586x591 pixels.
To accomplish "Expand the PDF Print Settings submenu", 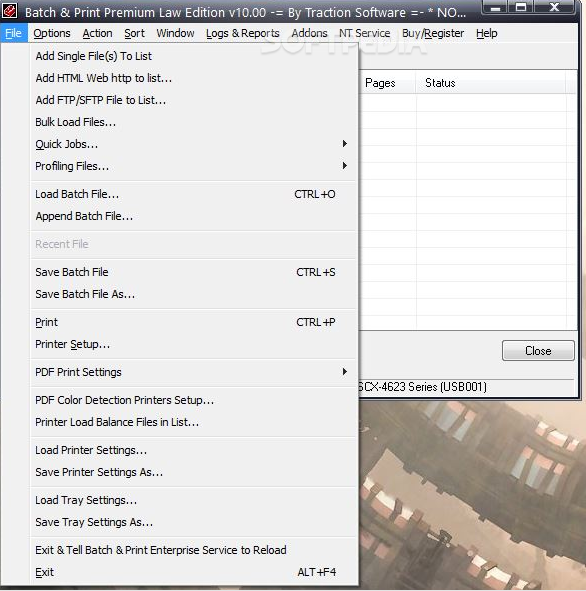I will 194,372.
